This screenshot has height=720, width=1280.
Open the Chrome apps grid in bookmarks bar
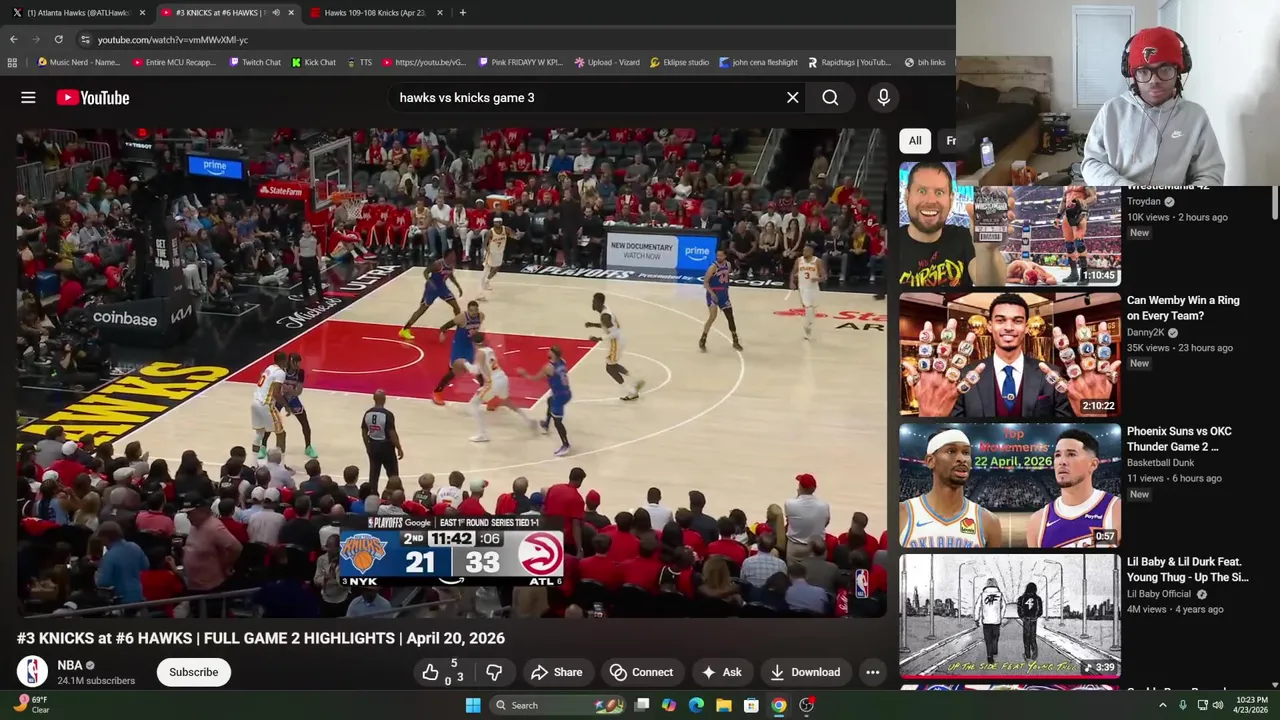point(12,62)
